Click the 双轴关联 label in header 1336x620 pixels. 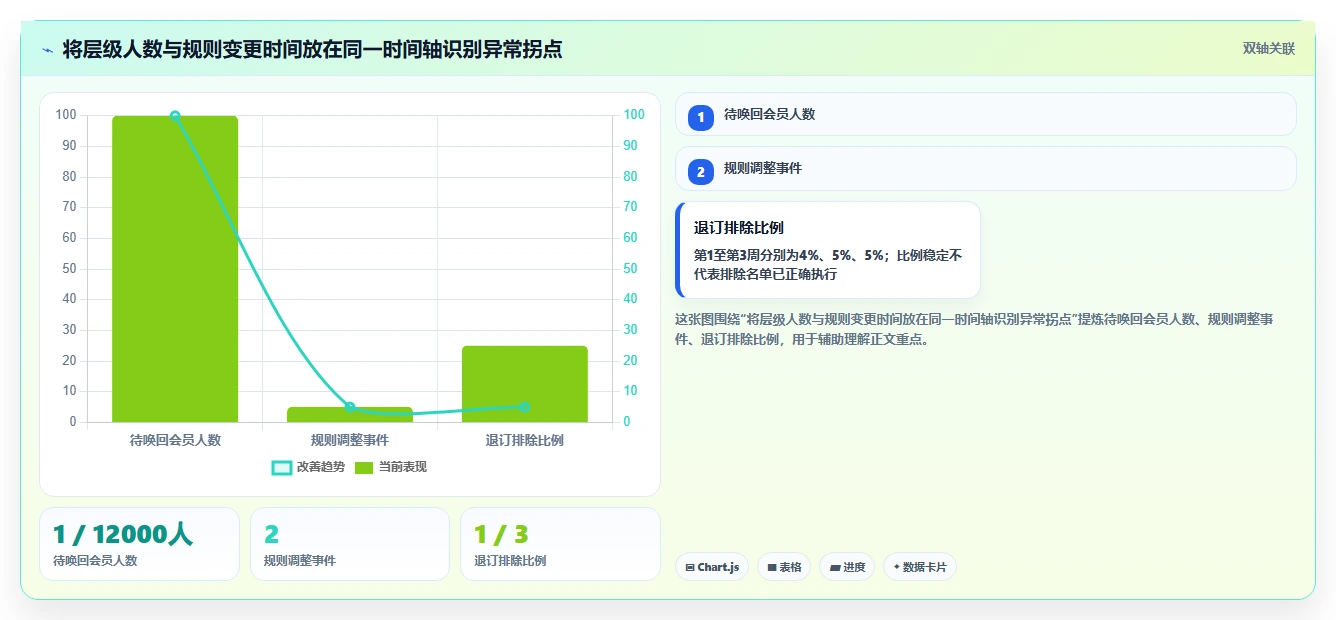tap(1269, 48)
